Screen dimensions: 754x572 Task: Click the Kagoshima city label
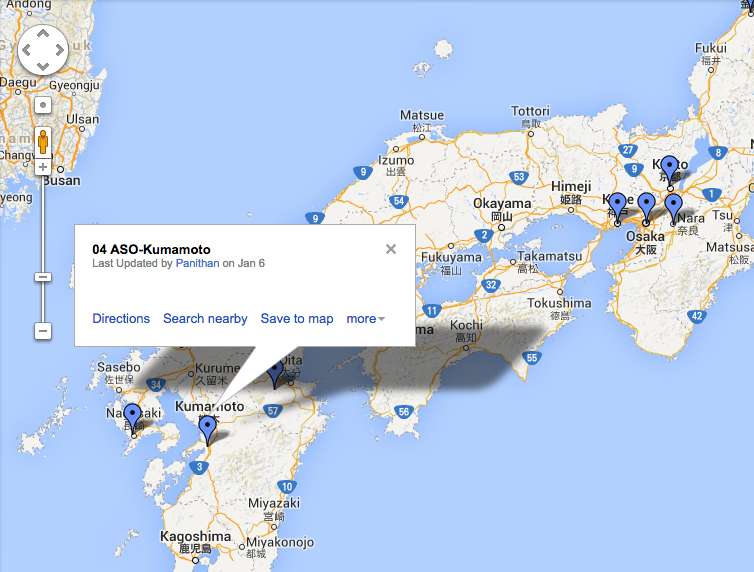pos(195,536)
